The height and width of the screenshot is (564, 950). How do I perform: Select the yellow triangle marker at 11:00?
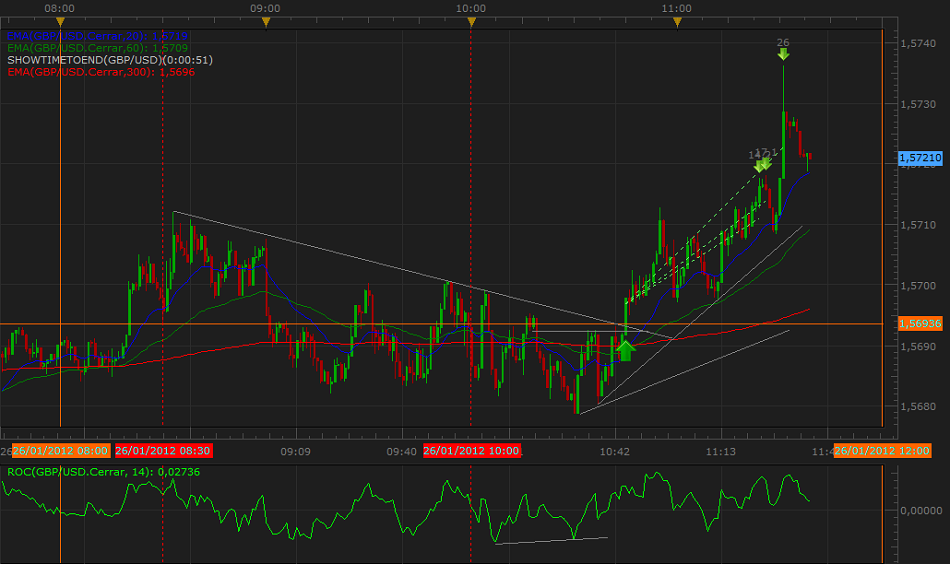tap(677, 21)
